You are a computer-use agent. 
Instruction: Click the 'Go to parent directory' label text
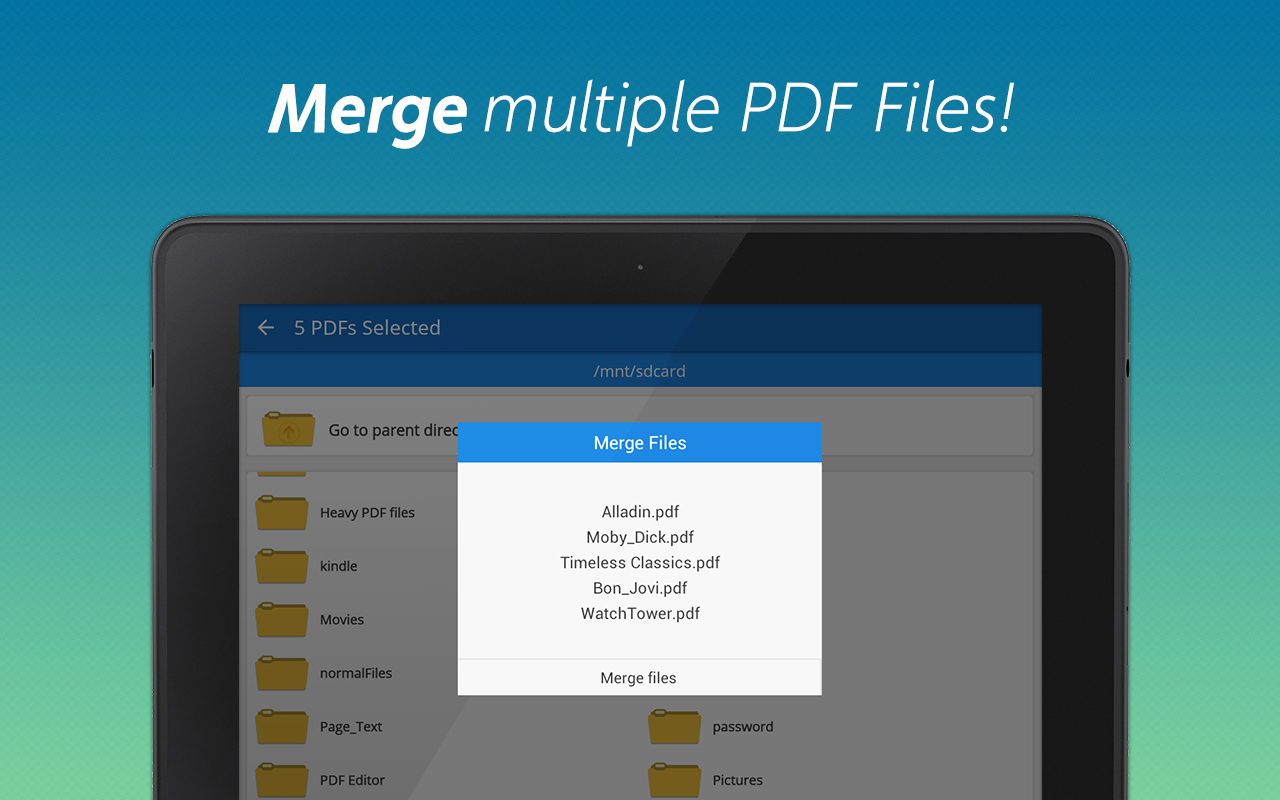point(392,429)
